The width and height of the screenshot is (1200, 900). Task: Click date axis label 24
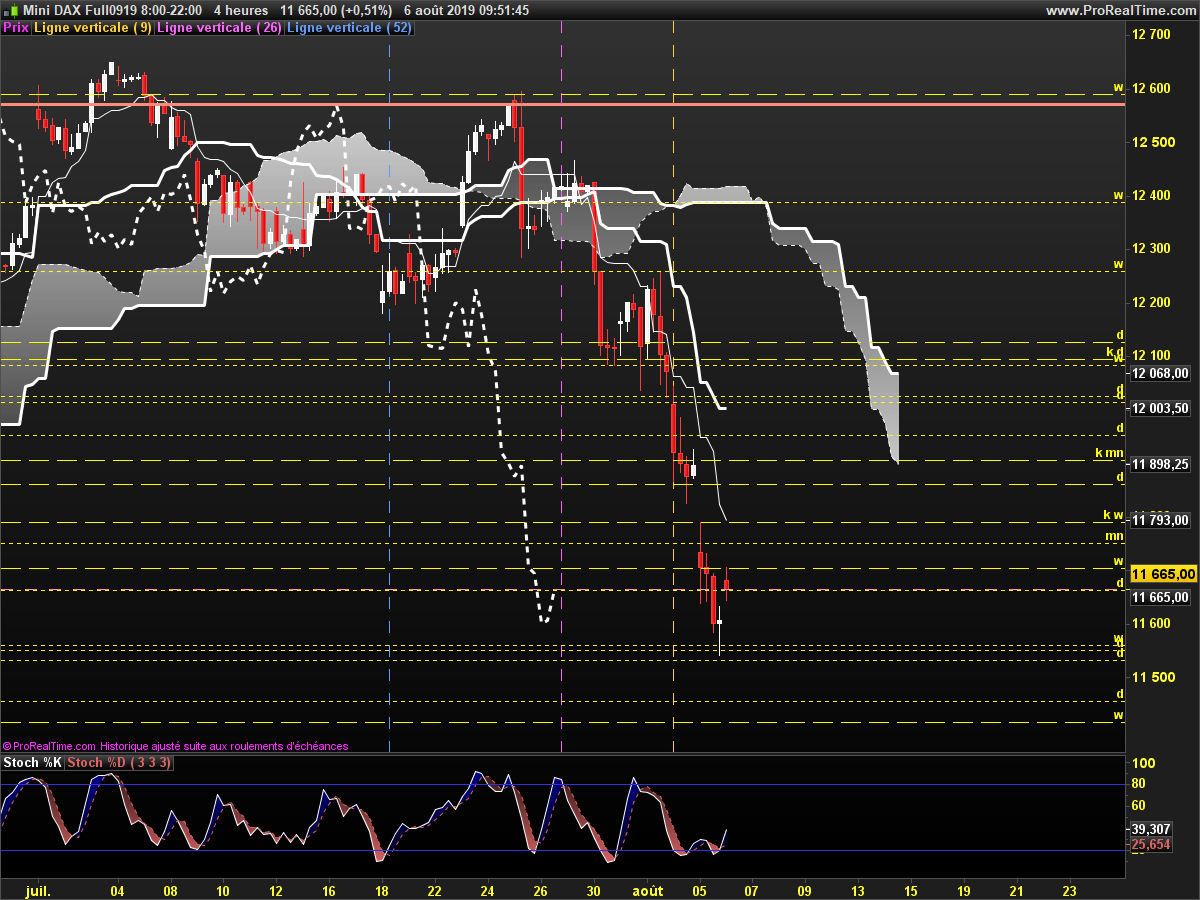pyautogui.click(x=487, y=889)
